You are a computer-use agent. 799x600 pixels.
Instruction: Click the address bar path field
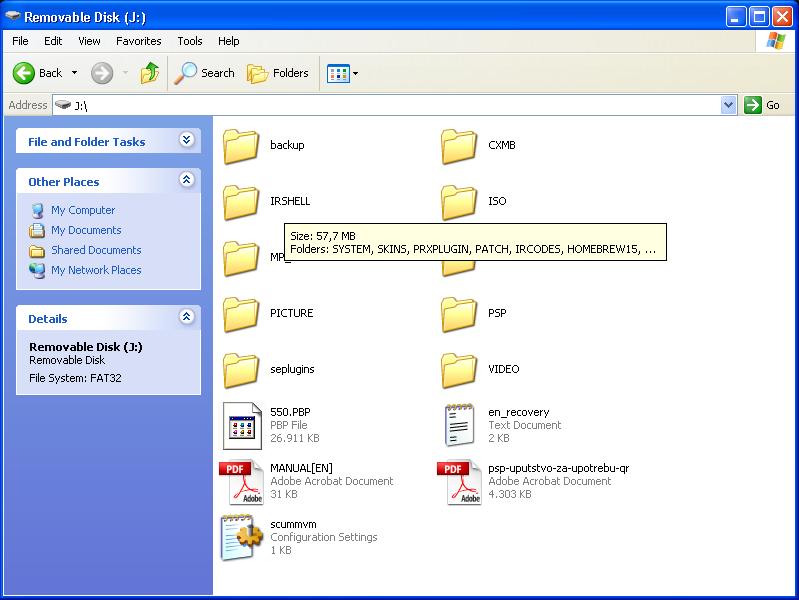coord(387,105)
